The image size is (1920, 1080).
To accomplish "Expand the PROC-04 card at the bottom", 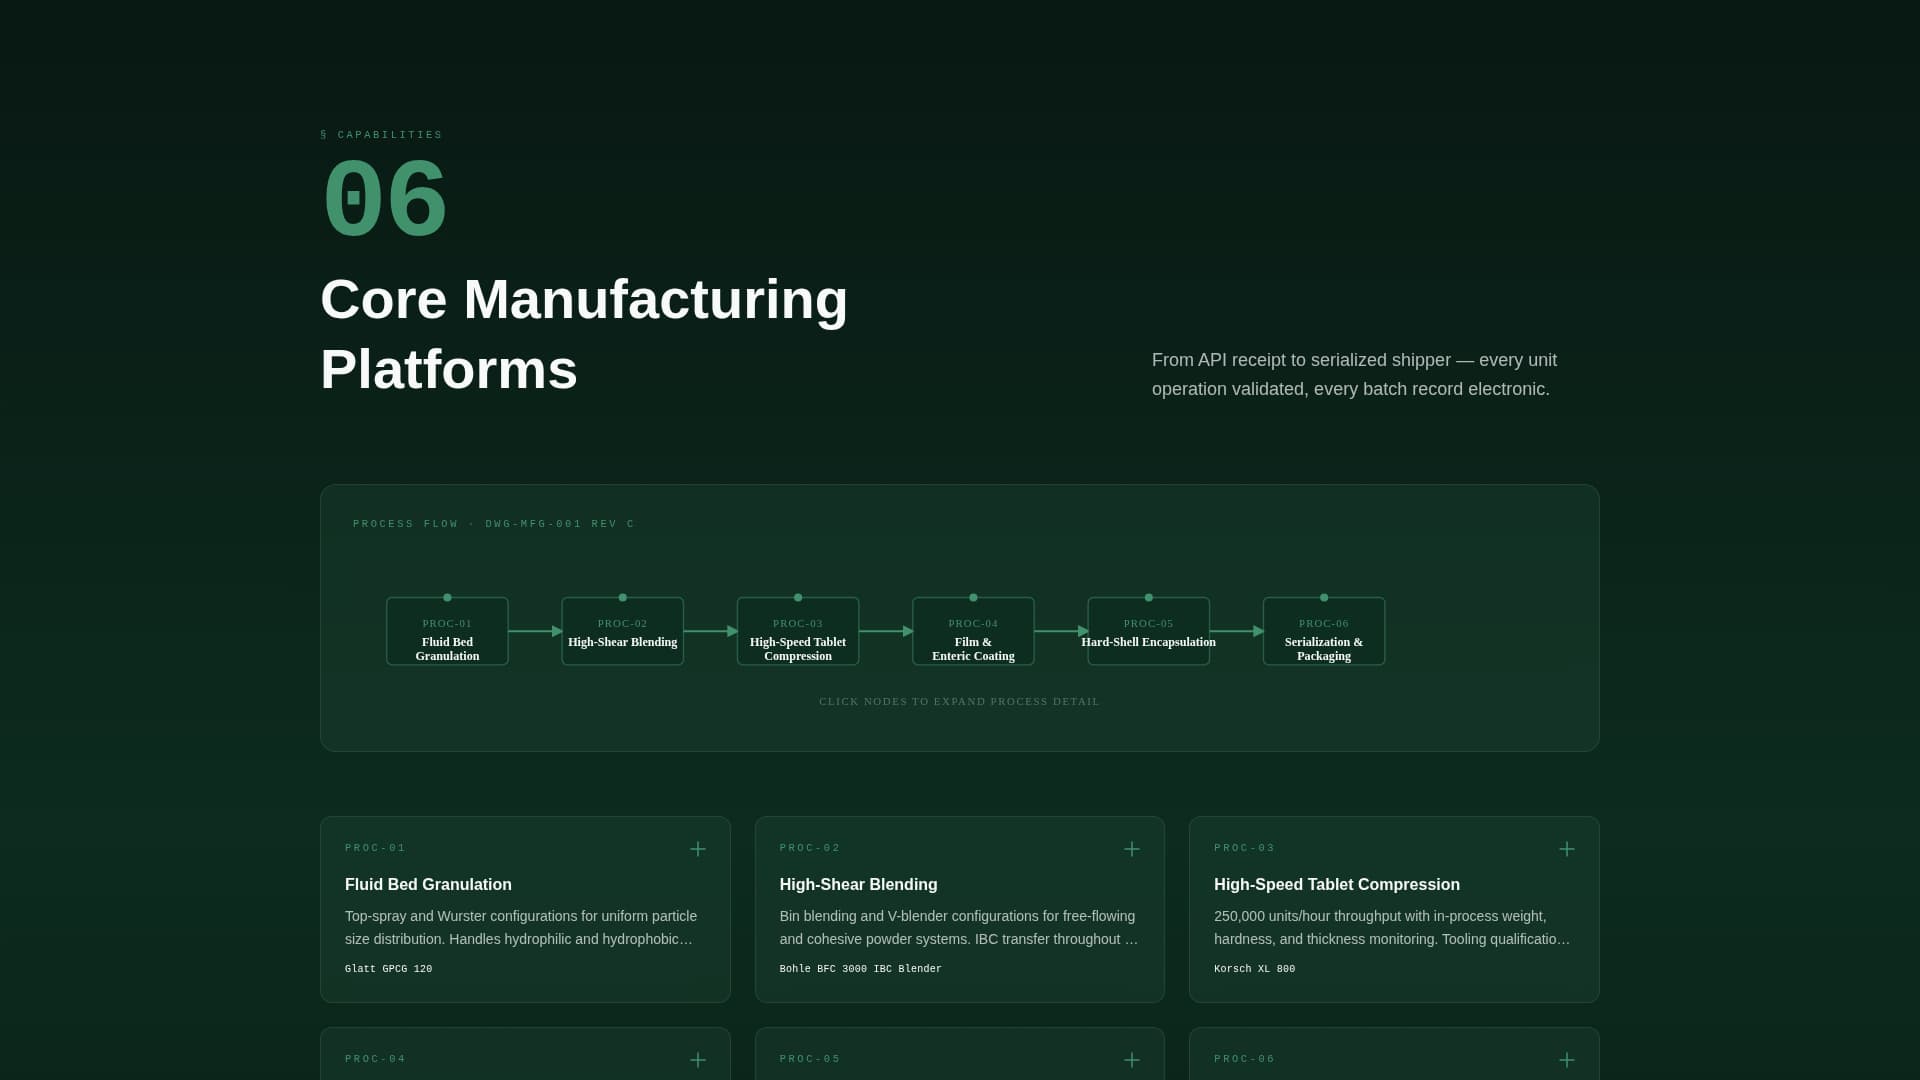I will pos(697,1060).
